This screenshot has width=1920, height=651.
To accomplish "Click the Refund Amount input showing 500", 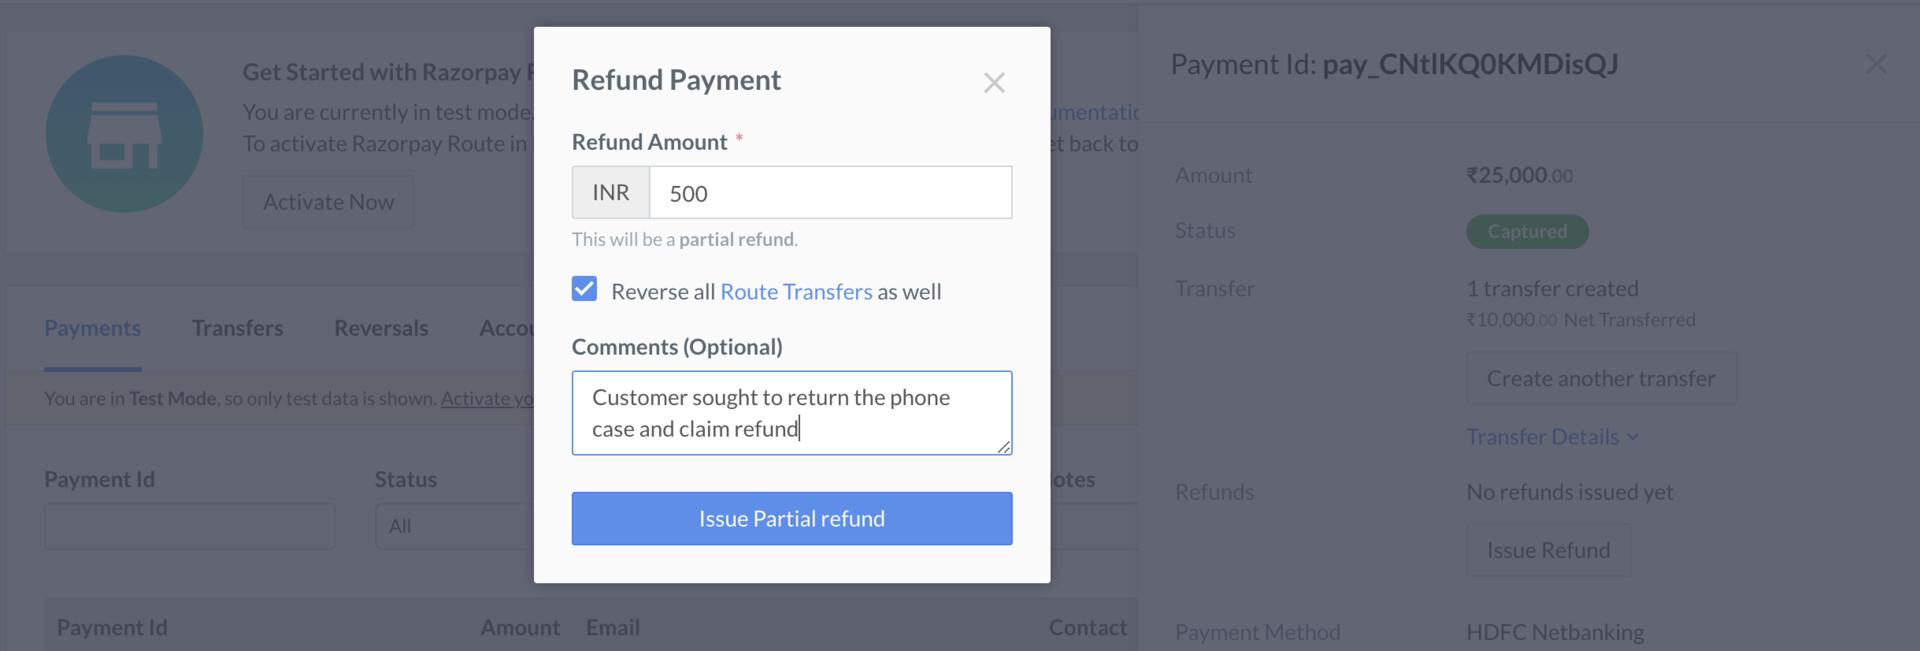I will pos(828,192).
